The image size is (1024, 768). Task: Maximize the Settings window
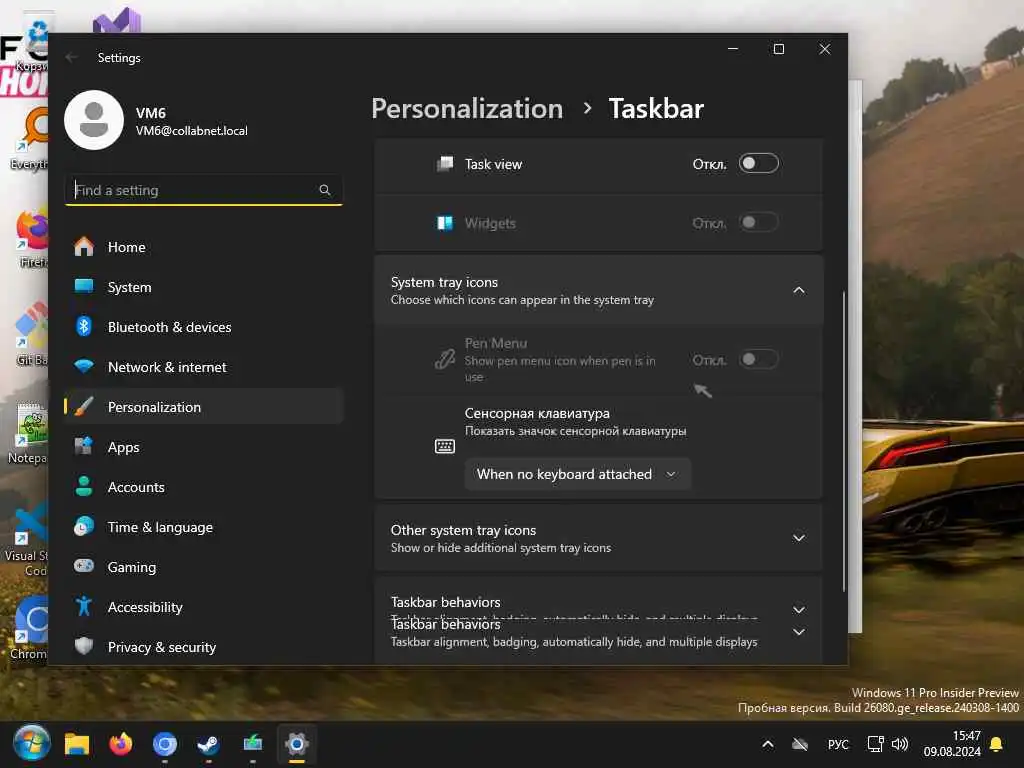[778, 49]
